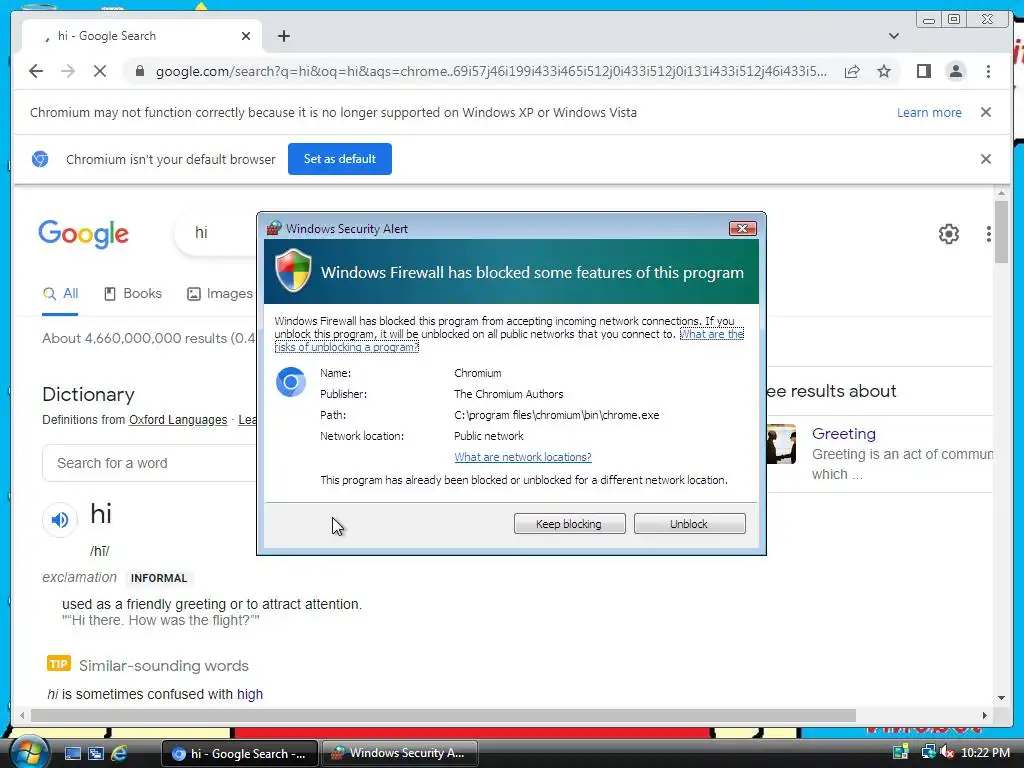The height and width of the screenshot is (768, 1024).
Task: Click the 'Public network' value
Action: point(488,436)
